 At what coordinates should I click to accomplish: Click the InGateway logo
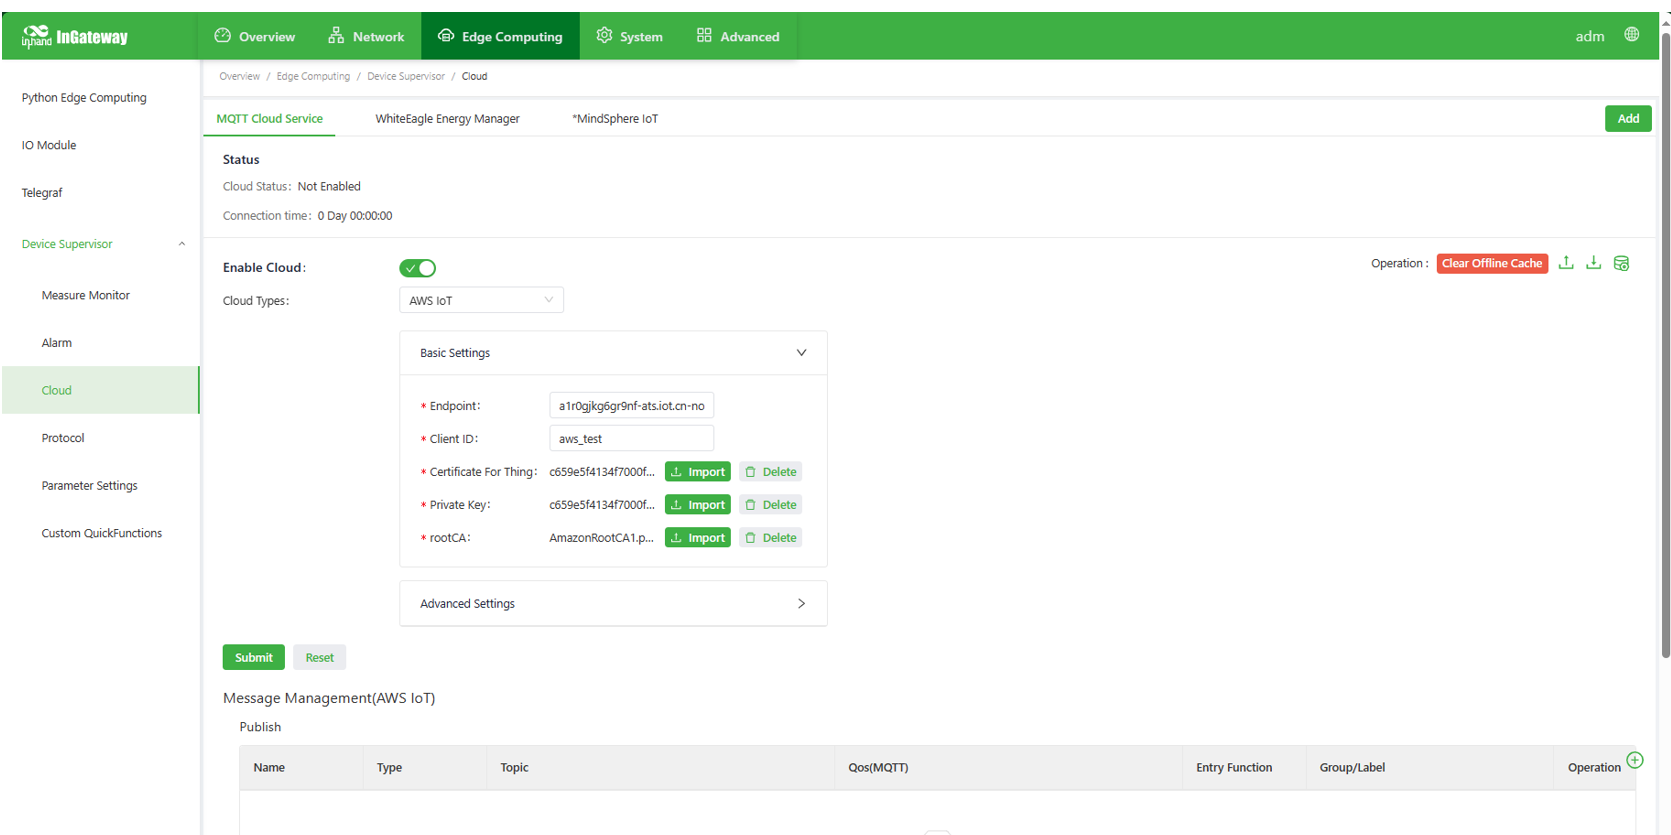[x=76, y=37]
